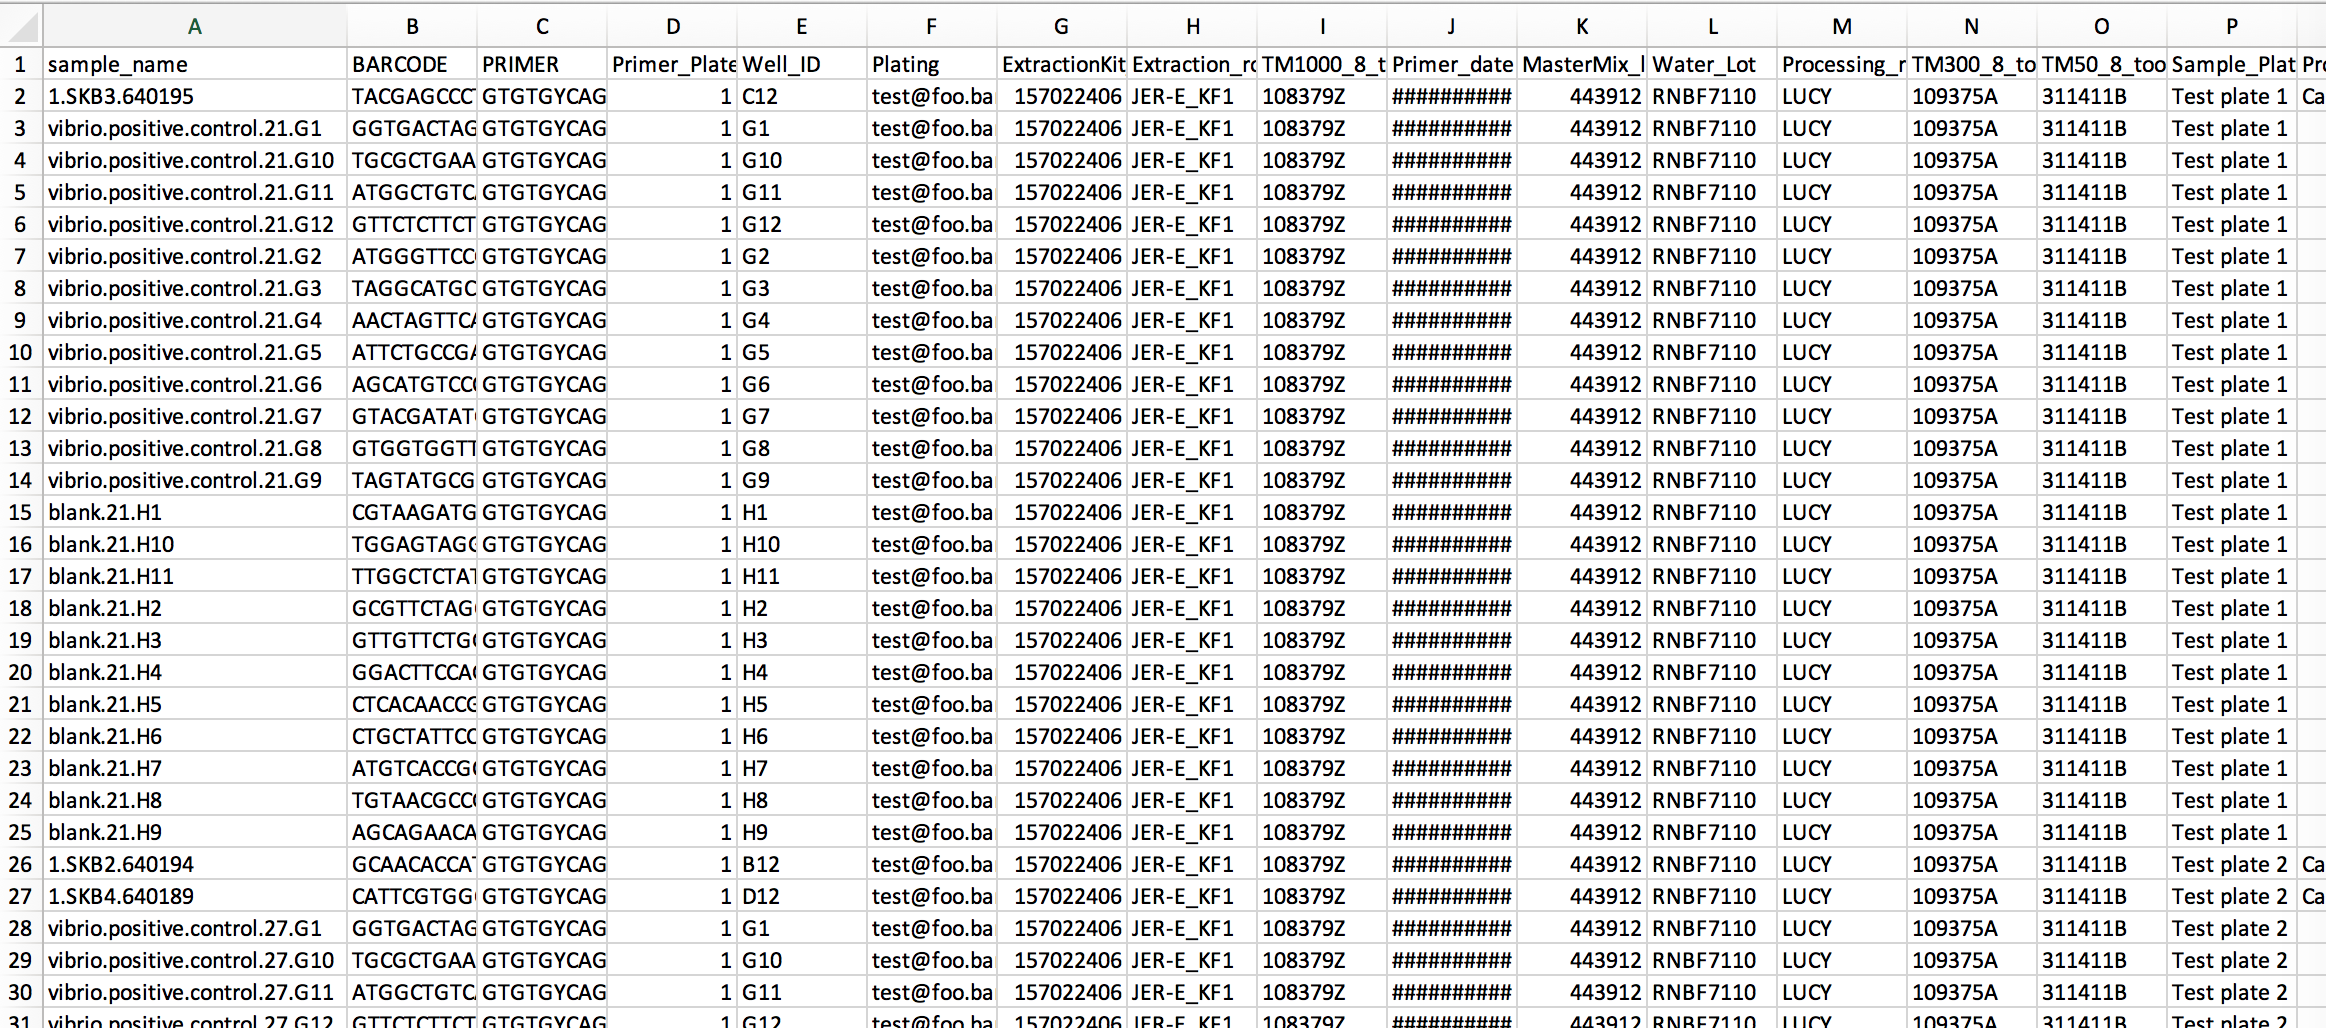Select Well_ID cell D12
This screenshot has height=1028, width=2326.
click(802, 896)
